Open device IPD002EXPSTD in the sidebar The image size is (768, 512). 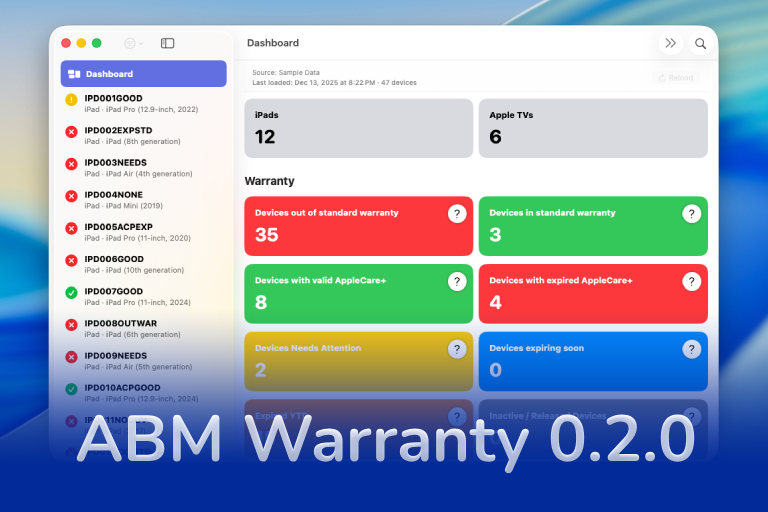coord(144,136)
